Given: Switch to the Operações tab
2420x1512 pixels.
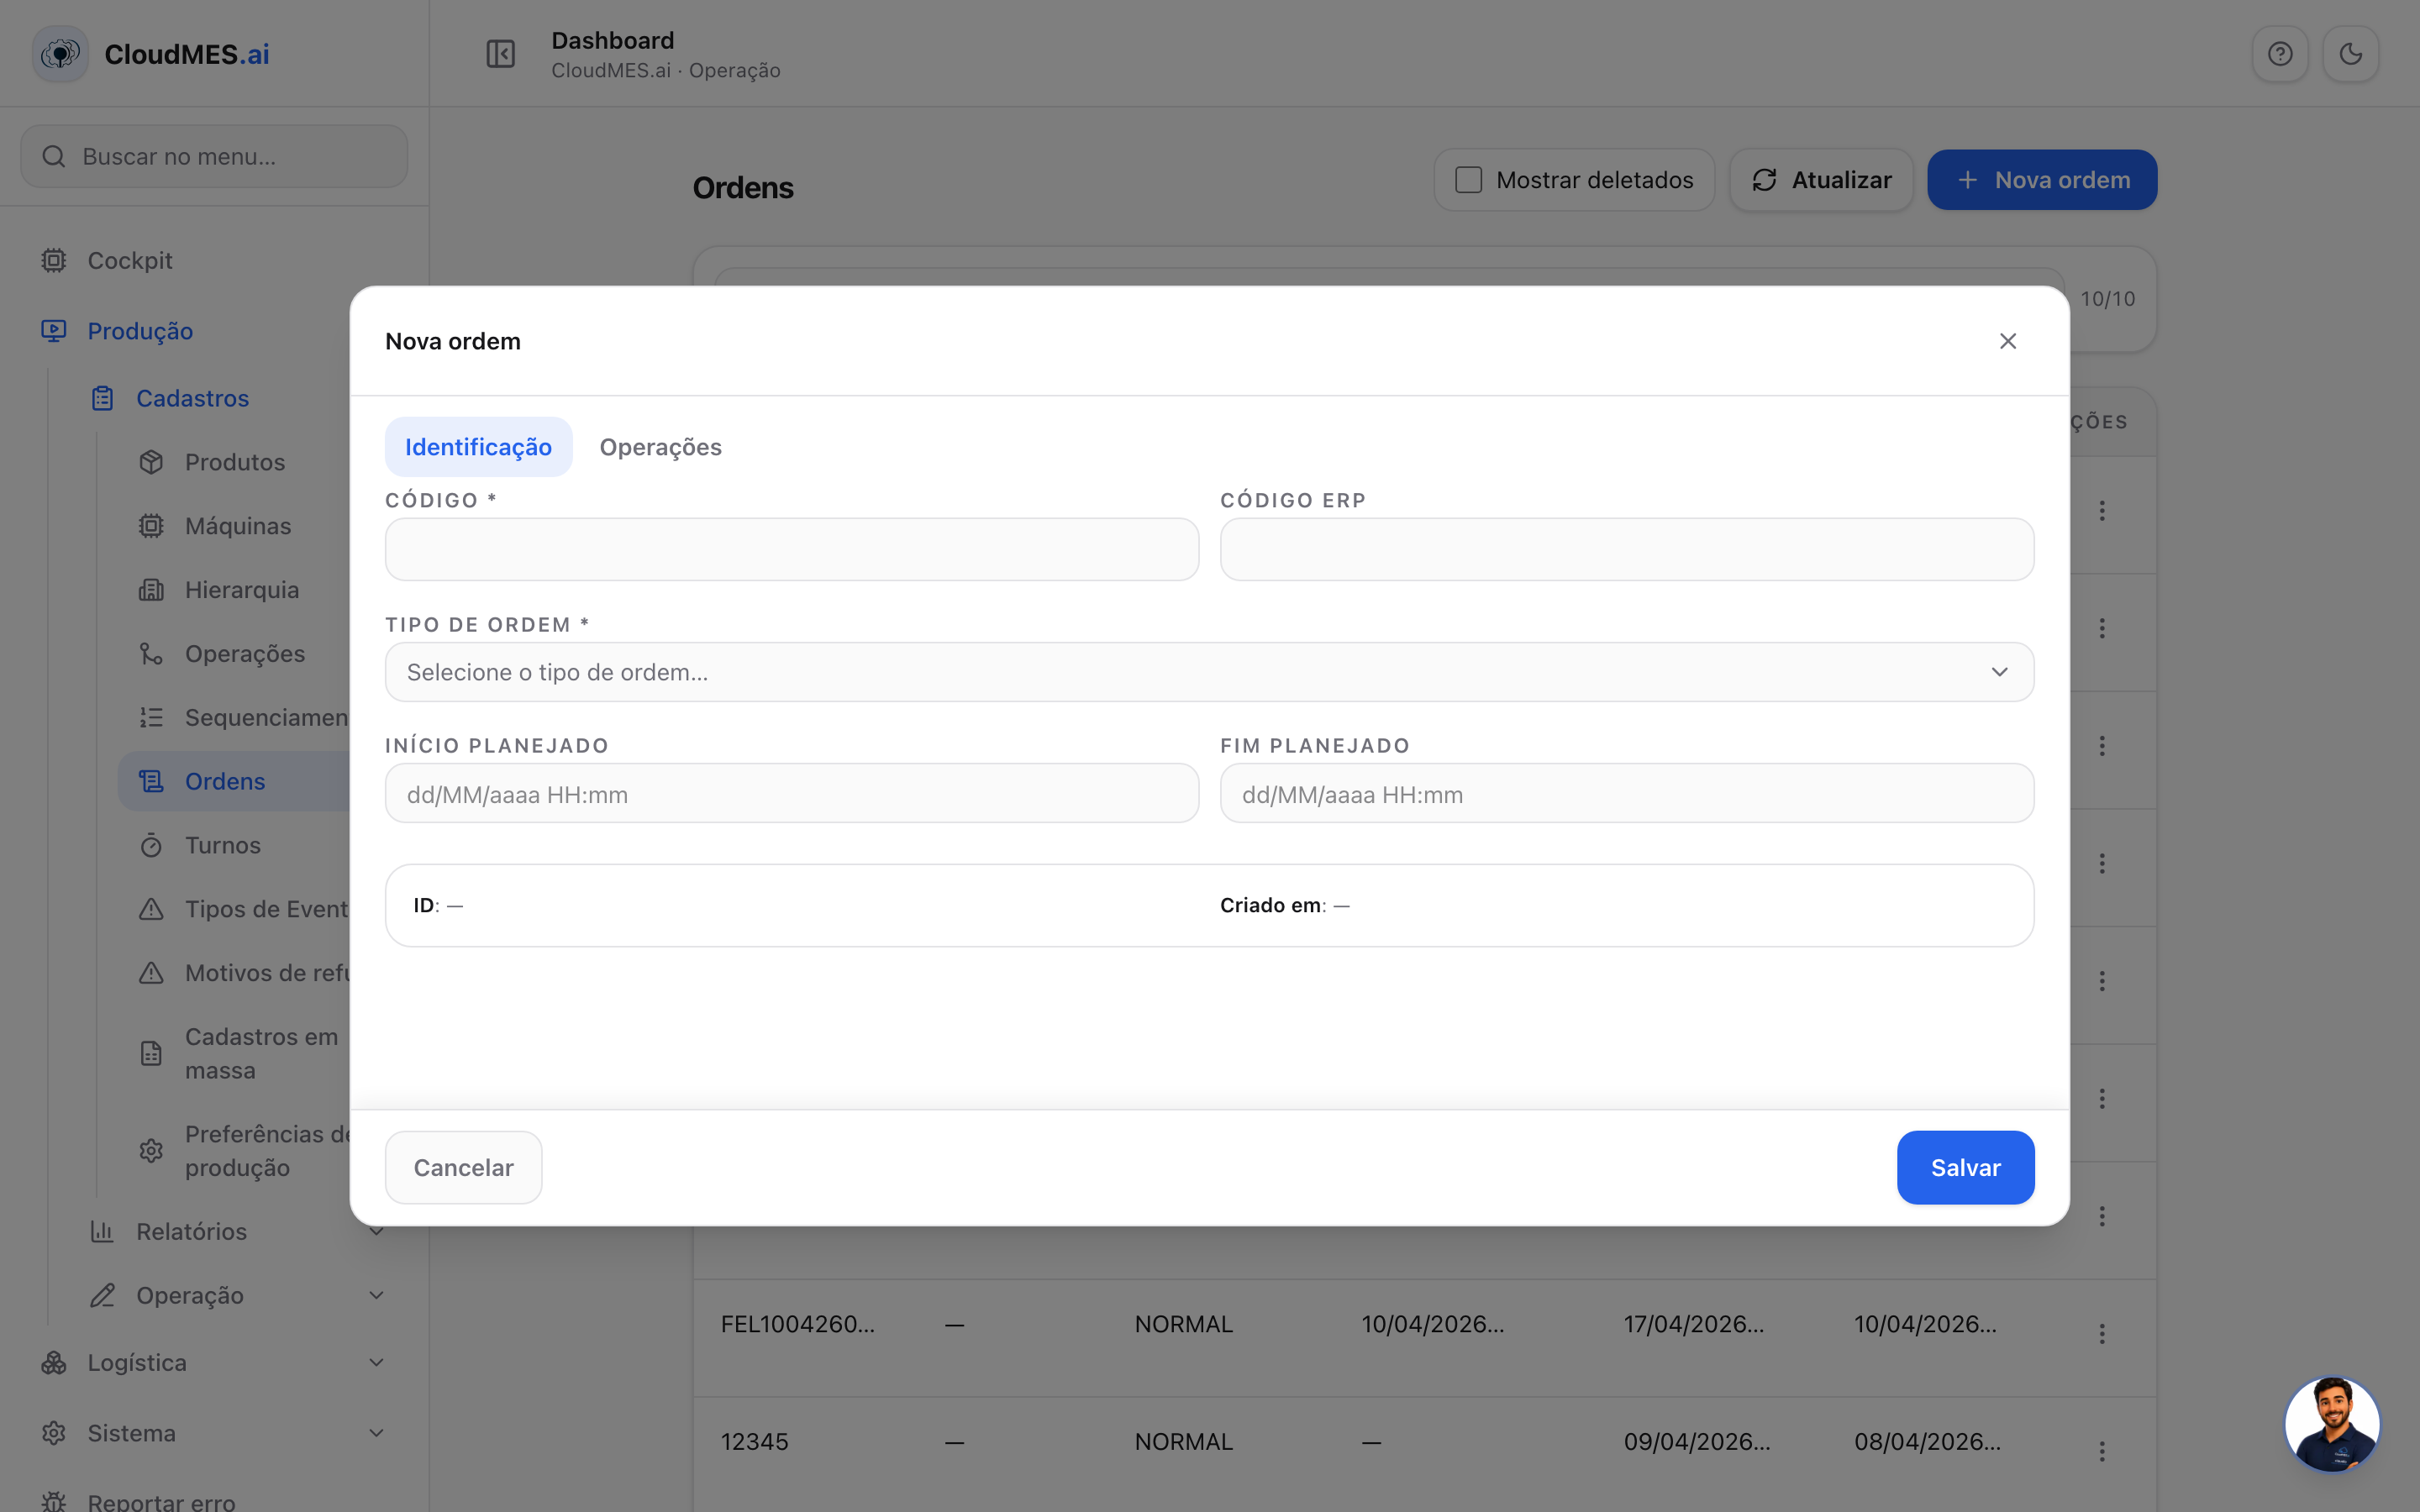Looking at the screenshot, I should 660,447.
